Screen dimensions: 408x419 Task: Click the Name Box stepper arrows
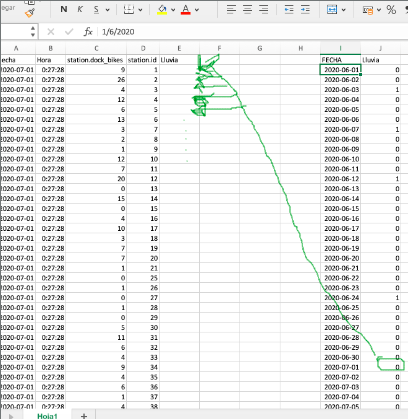pyautogui.click(x=33, y=32)
